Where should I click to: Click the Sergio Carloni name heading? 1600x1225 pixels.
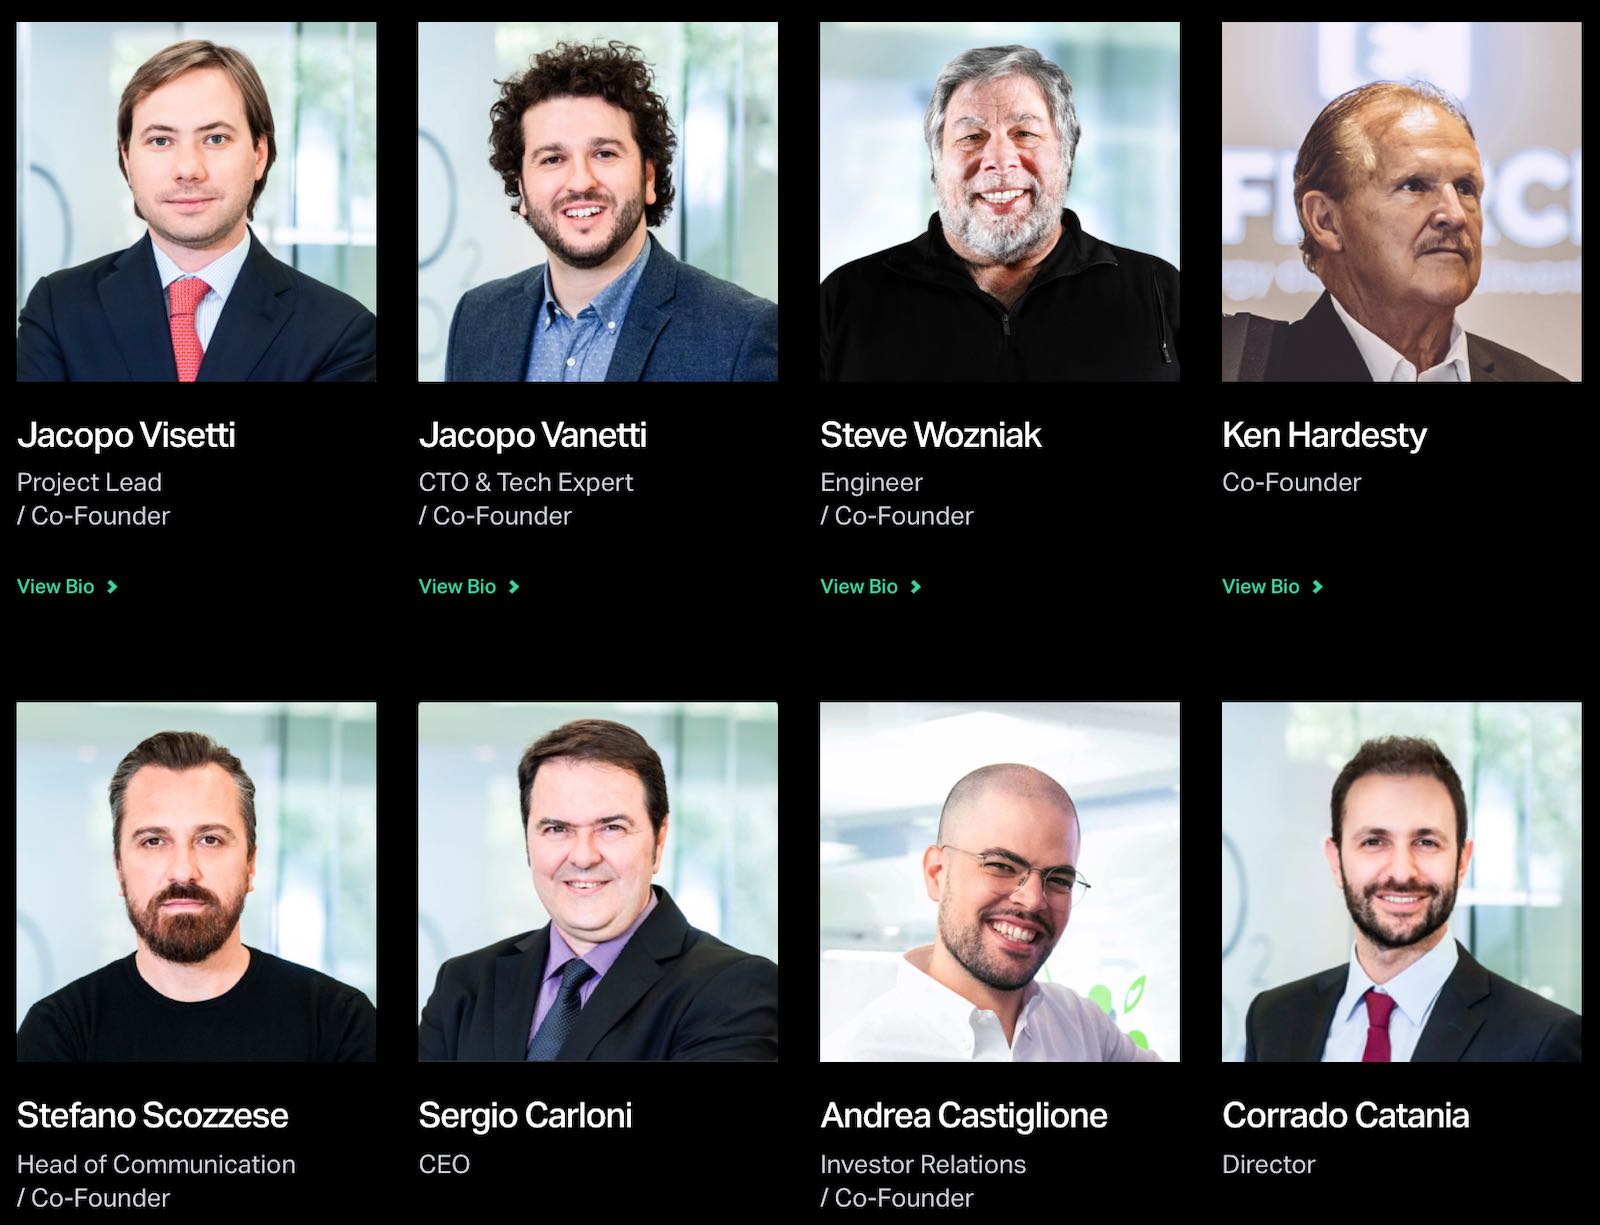(525, 1115)
